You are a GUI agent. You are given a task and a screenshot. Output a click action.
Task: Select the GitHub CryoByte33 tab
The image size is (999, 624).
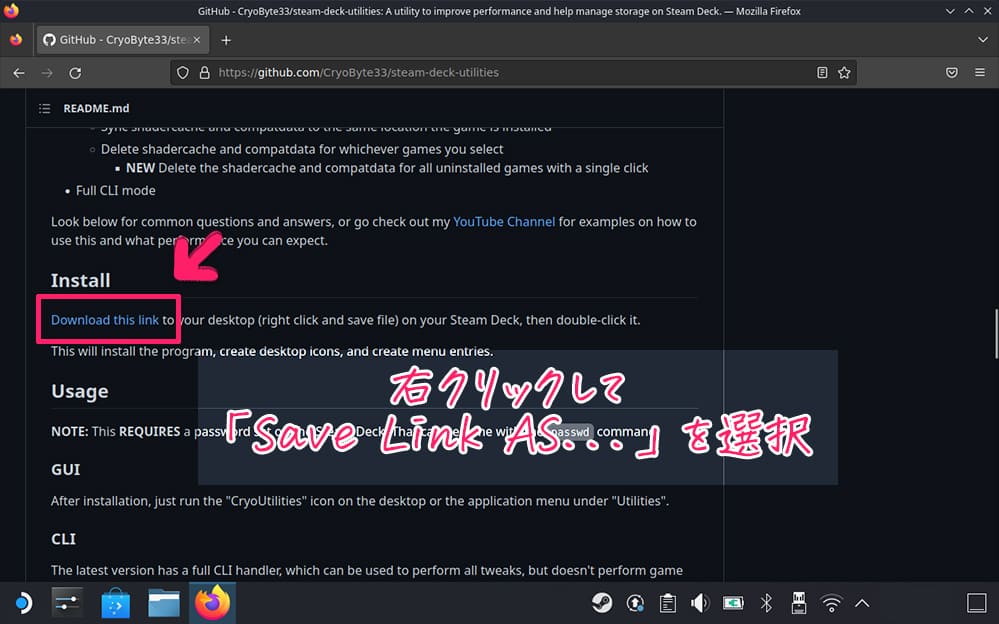121,40
